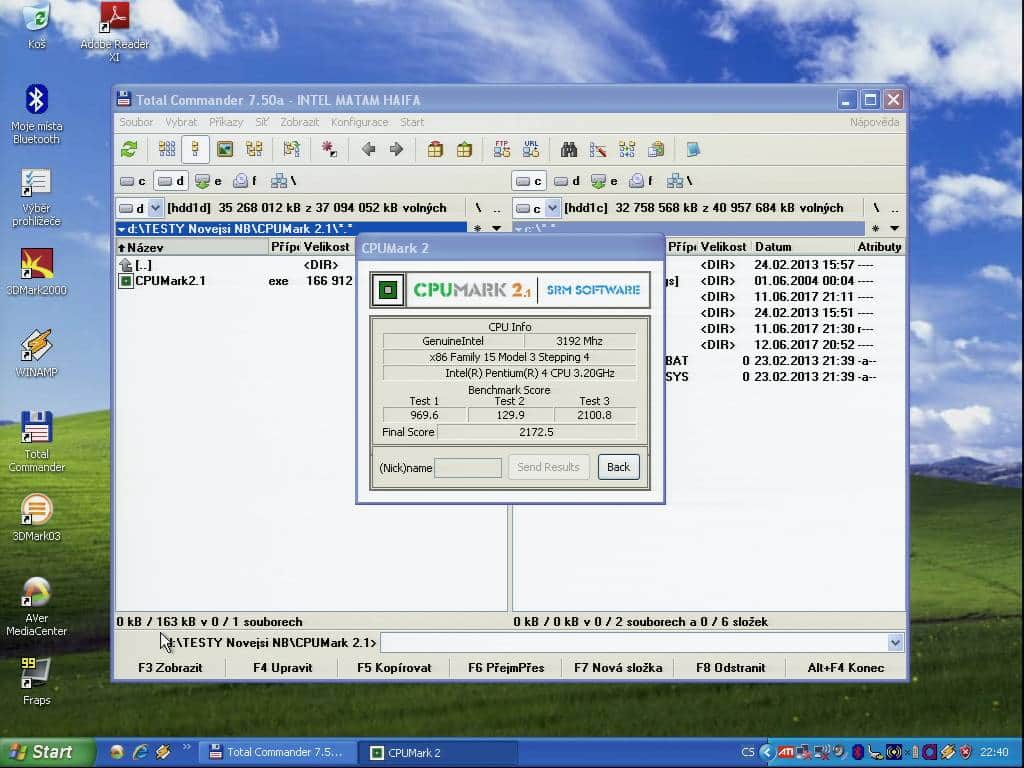Select the full file details view icon
This screenshot has width=1024, height=768.
pyautogui.click(x=195, y=150)
